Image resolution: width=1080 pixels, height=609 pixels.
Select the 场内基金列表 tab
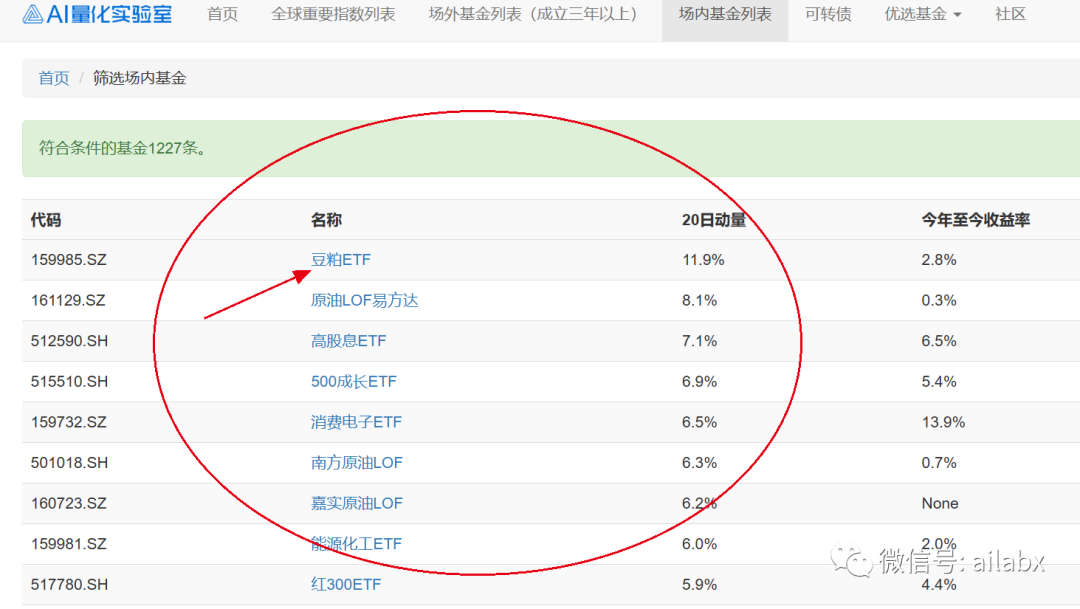click(x=725, y=14)
